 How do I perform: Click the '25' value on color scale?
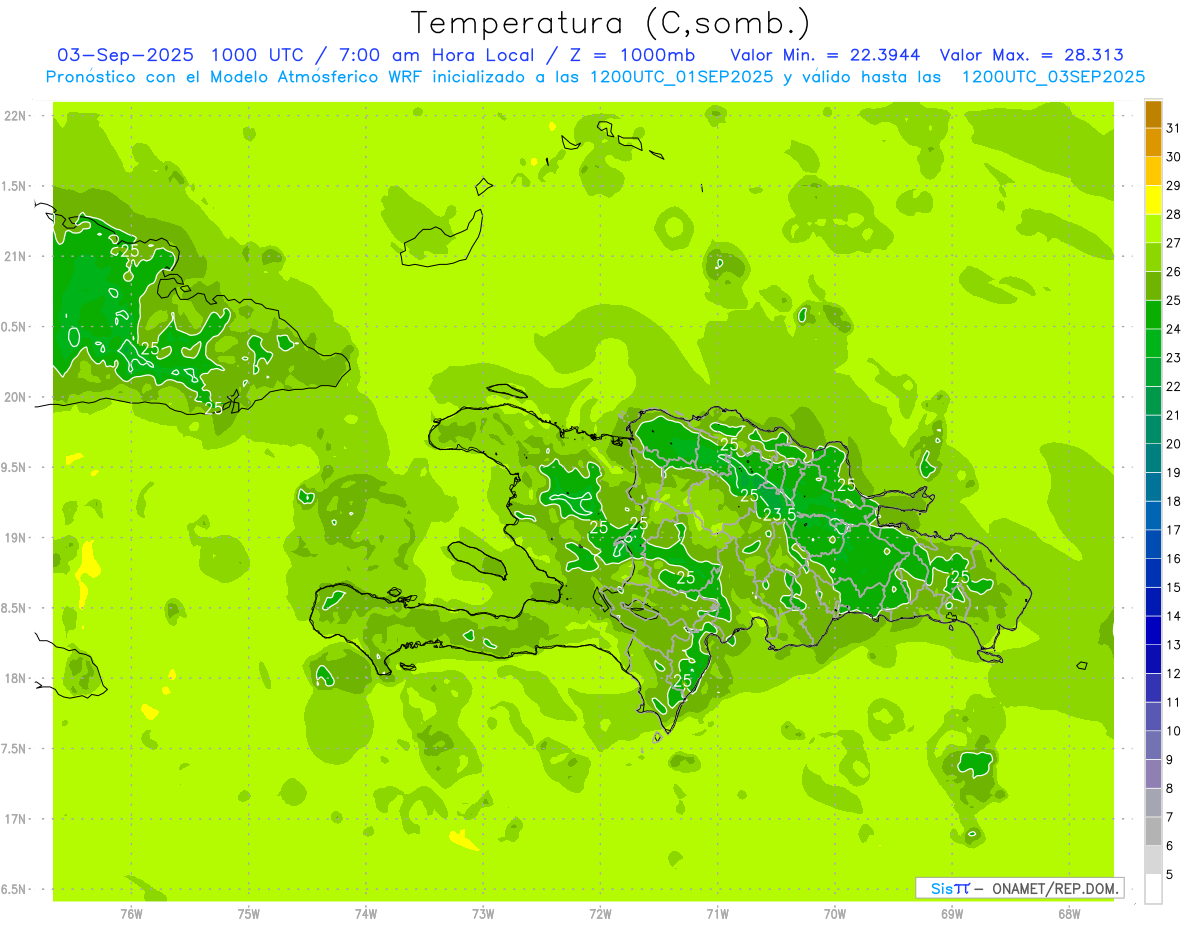1174,300
